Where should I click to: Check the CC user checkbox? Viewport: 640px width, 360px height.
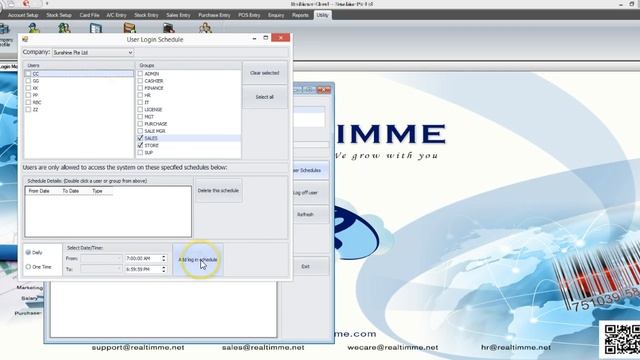[28, 74]
